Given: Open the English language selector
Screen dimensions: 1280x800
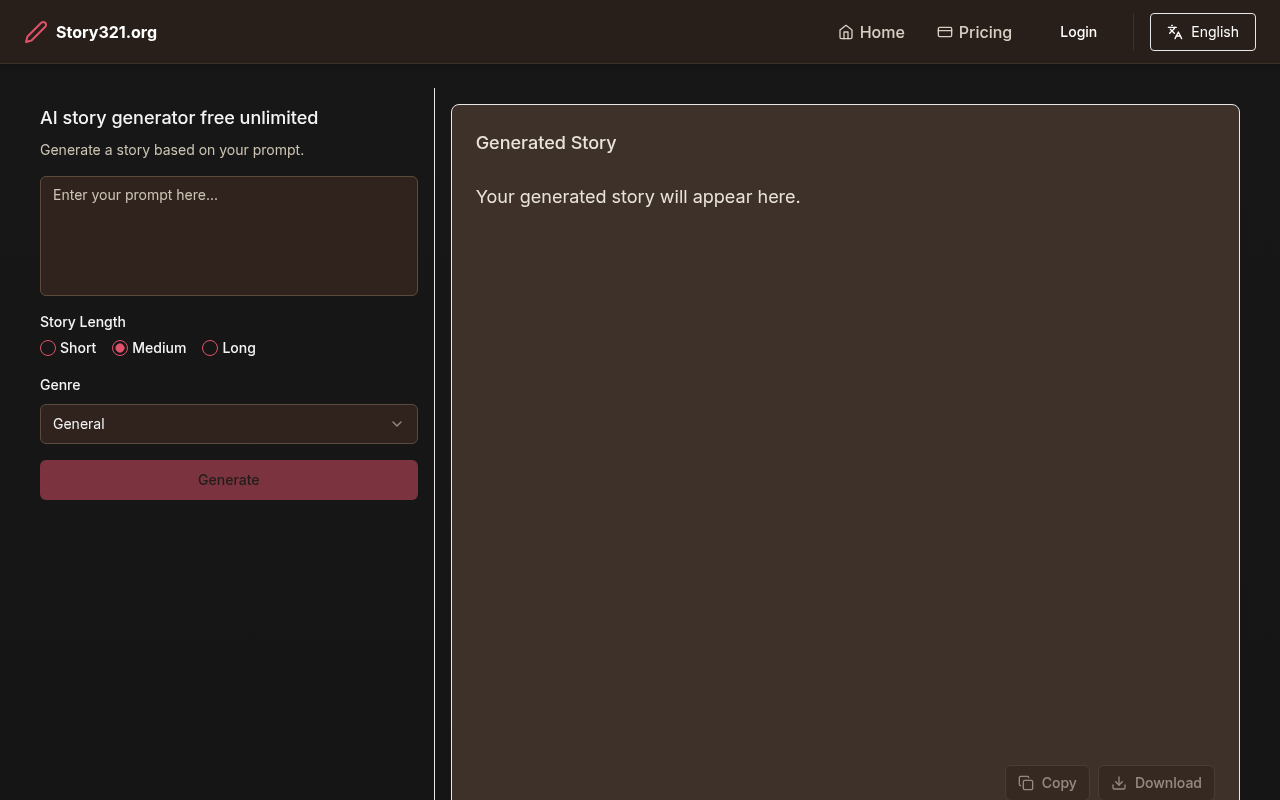Looking at the screenshot, I should coord(1202,32).
